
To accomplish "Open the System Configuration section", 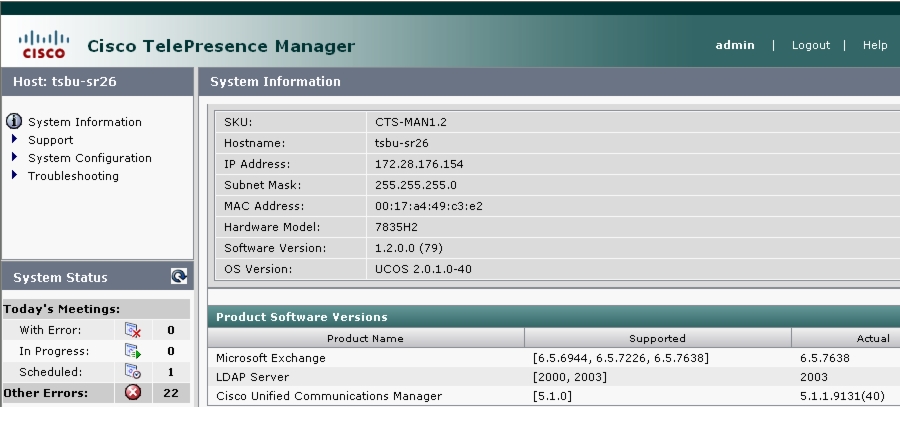I will coord(90,158).
